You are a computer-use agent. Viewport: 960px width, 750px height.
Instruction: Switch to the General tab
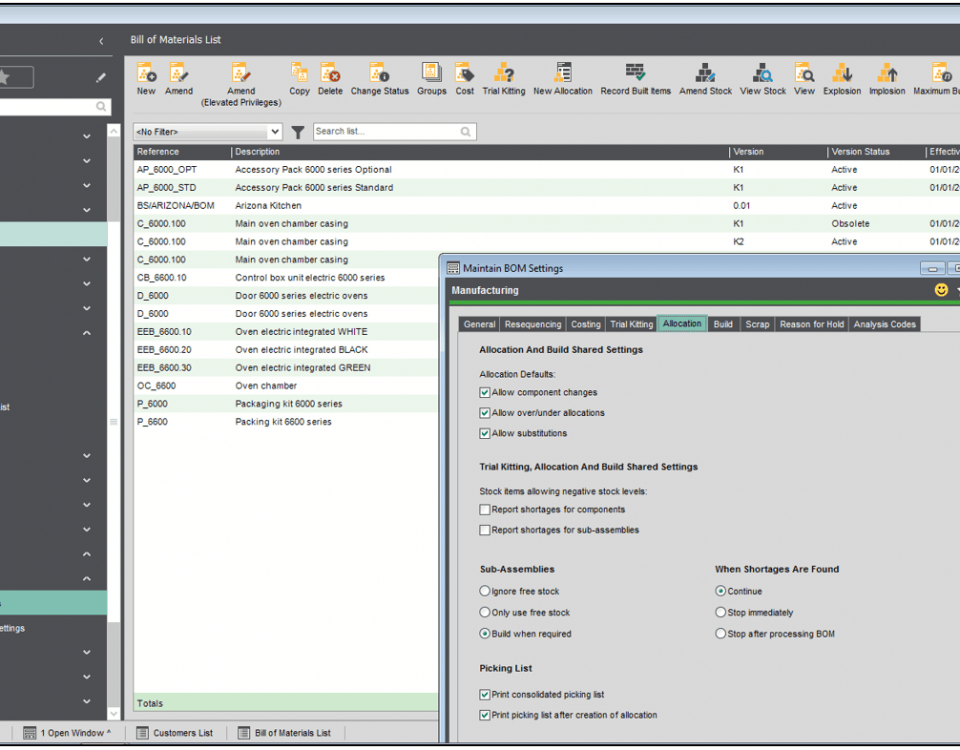[479, 324]
